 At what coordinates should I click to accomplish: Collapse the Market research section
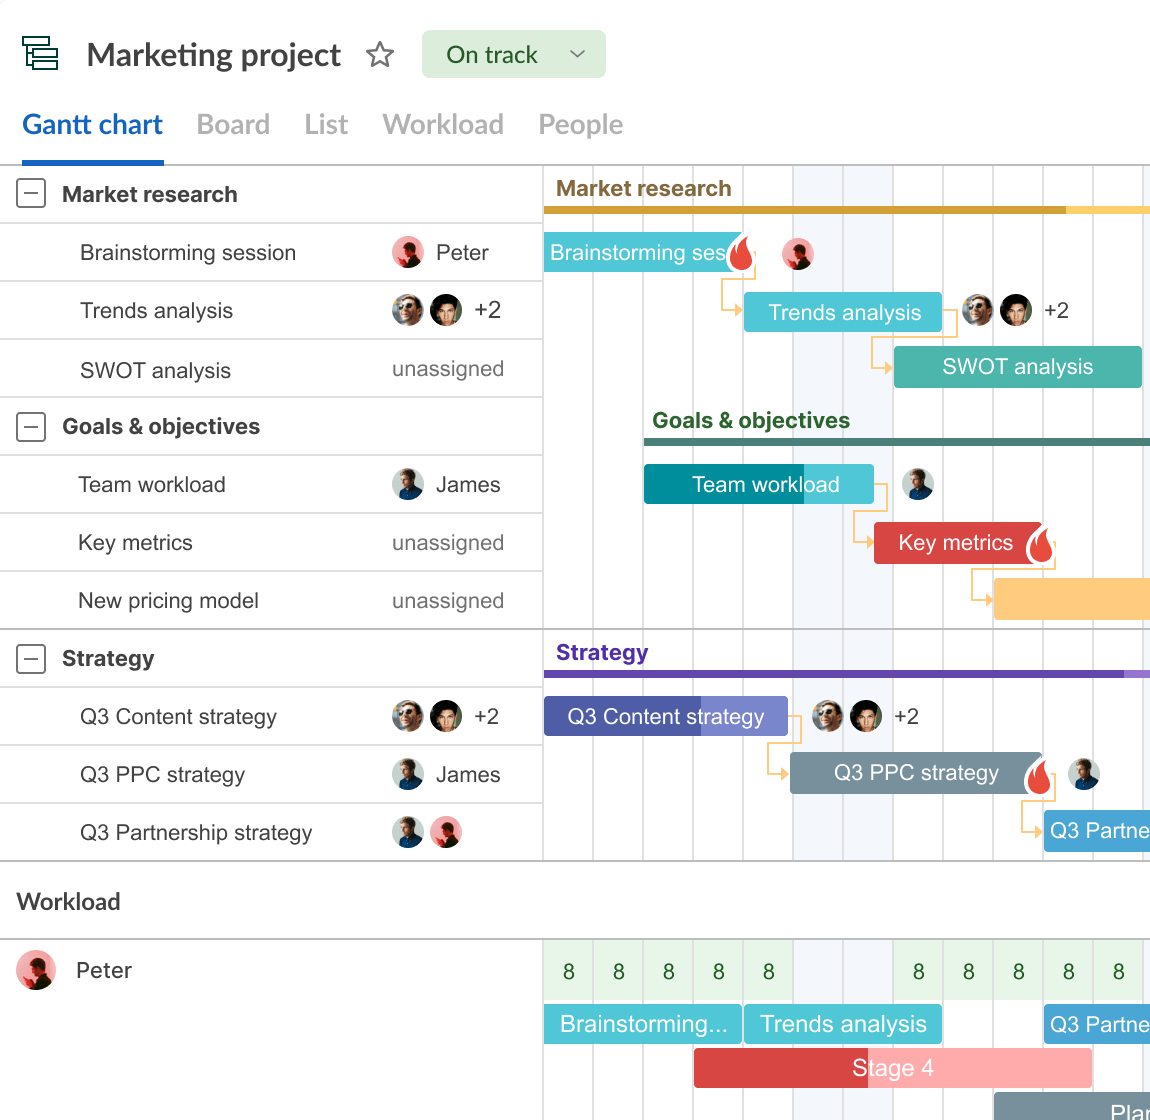31,194
